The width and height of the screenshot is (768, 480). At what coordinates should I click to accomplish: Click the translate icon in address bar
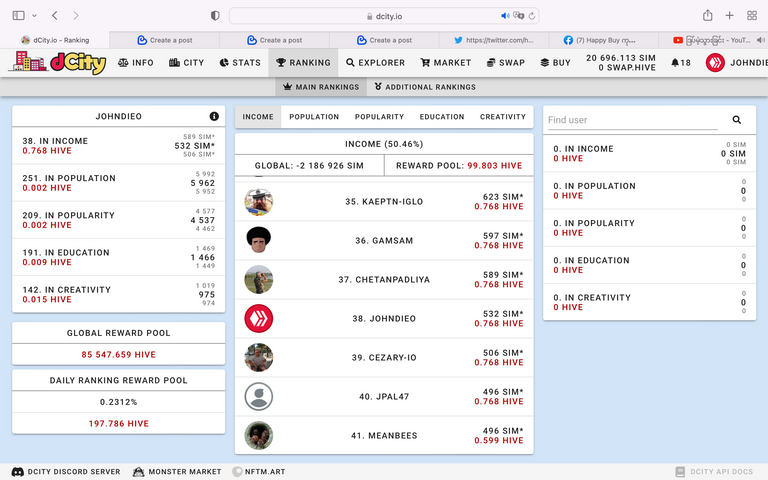519,16
